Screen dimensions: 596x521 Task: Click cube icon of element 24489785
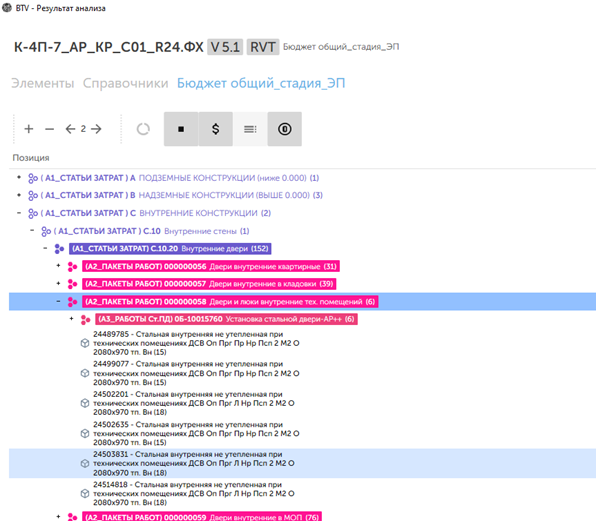85,343
